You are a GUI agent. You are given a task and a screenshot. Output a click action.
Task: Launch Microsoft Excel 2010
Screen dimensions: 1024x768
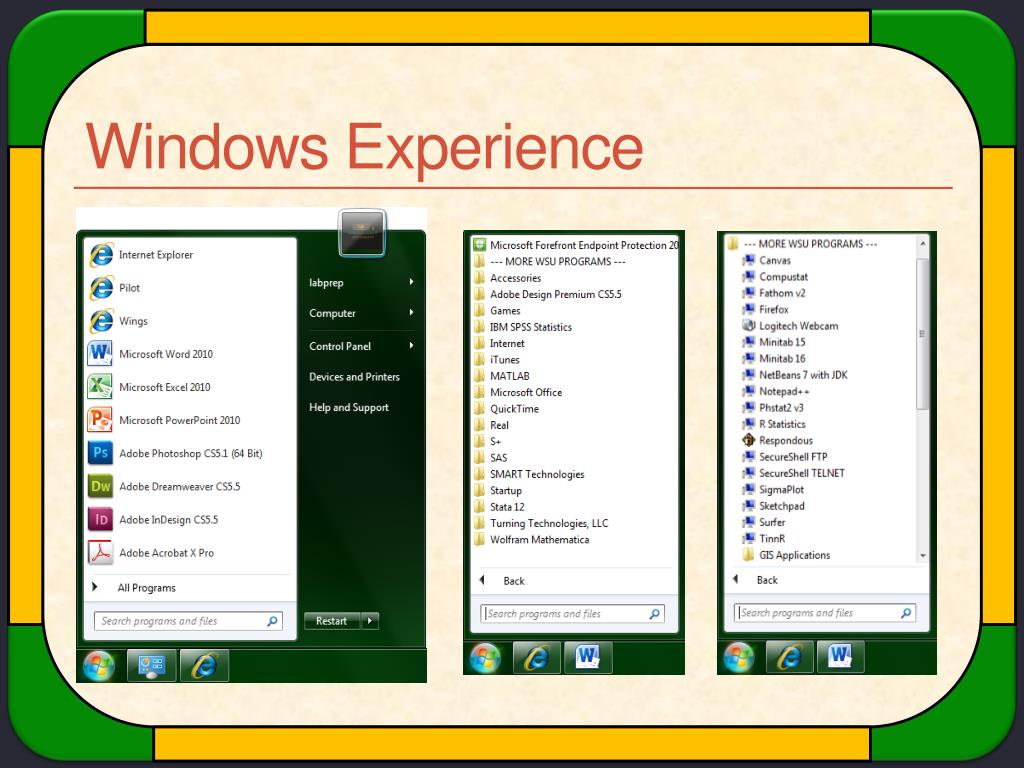(150, 387)
